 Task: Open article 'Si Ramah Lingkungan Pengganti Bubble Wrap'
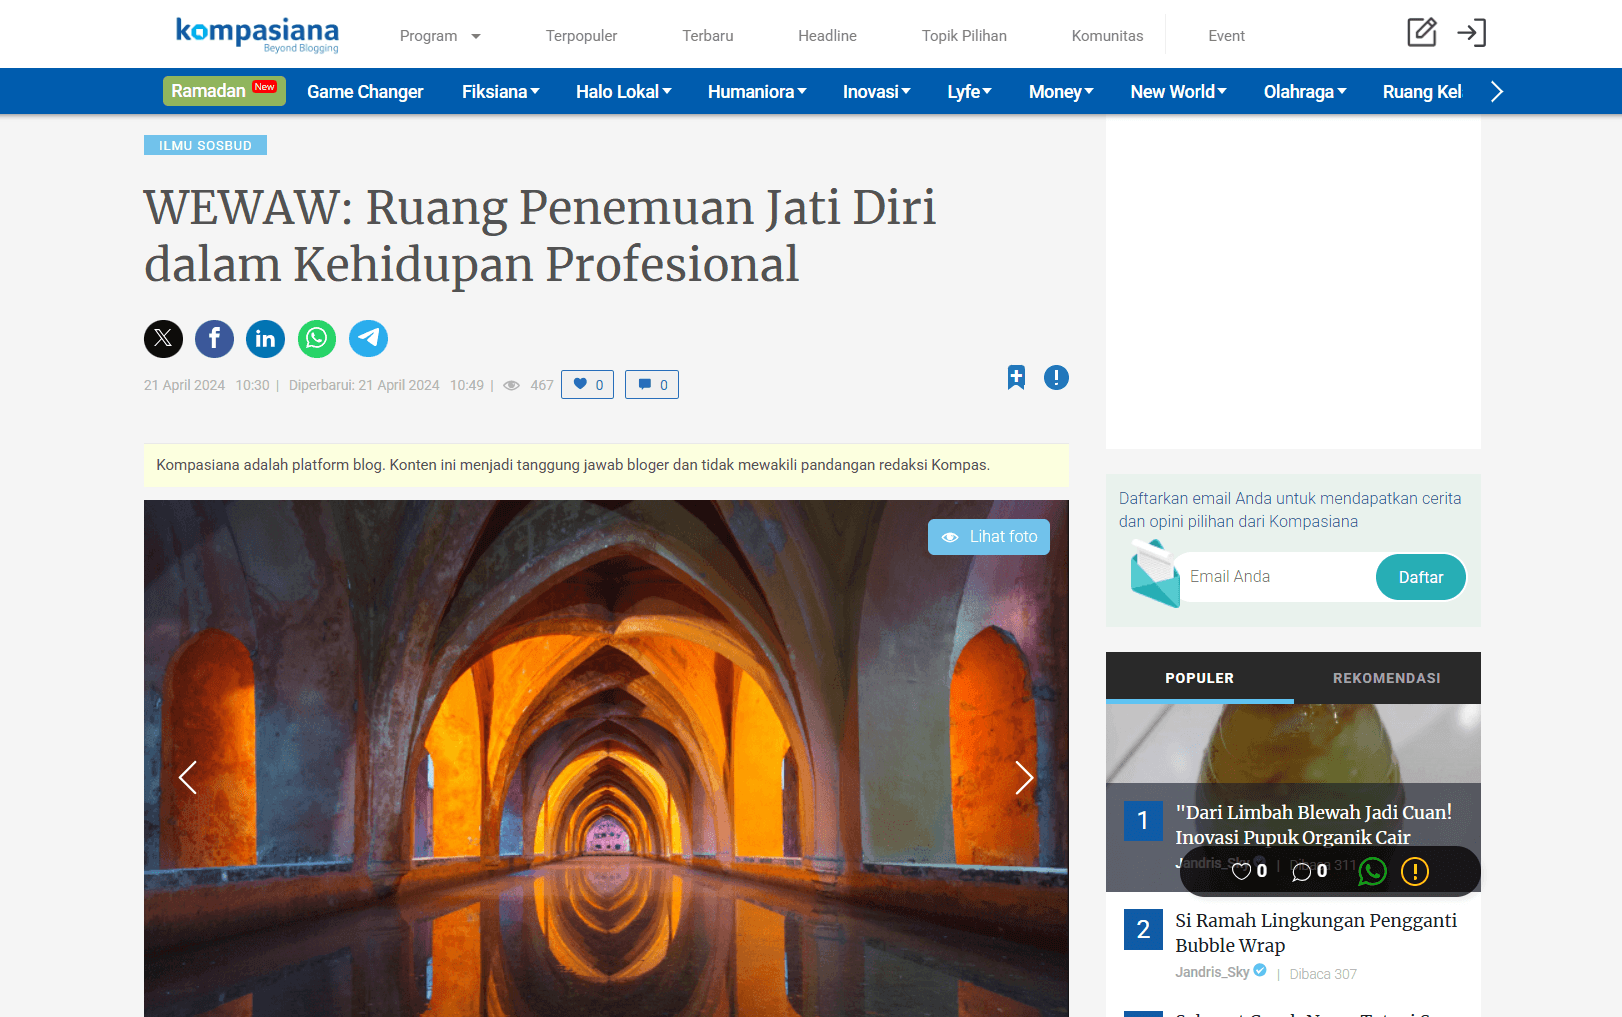coord(1315,933)
